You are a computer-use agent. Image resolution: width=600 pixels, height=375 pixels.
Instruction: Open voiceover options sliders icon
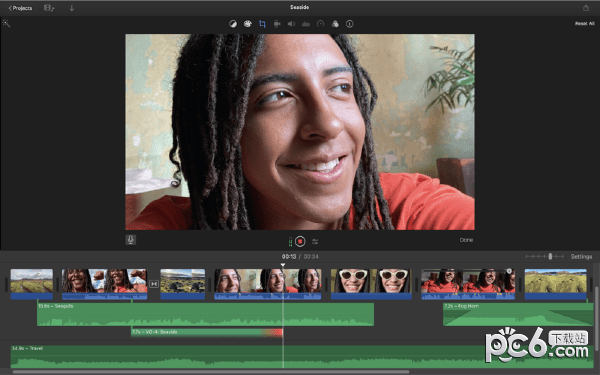coord(315,241)
